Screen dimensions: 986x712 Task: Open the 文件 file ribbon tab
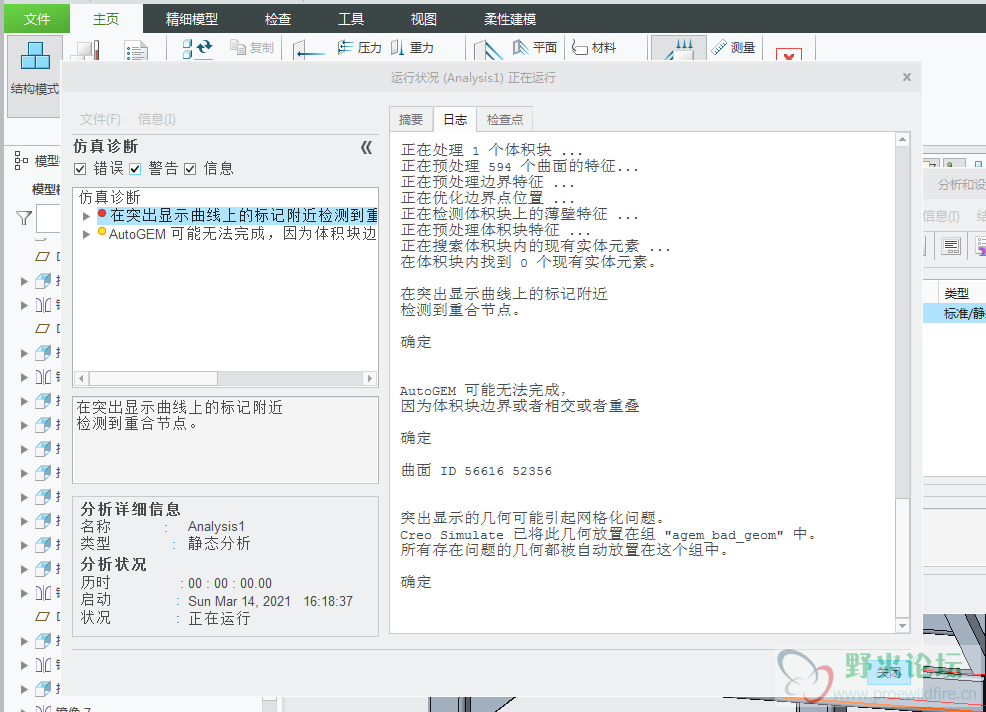(36, 19)
